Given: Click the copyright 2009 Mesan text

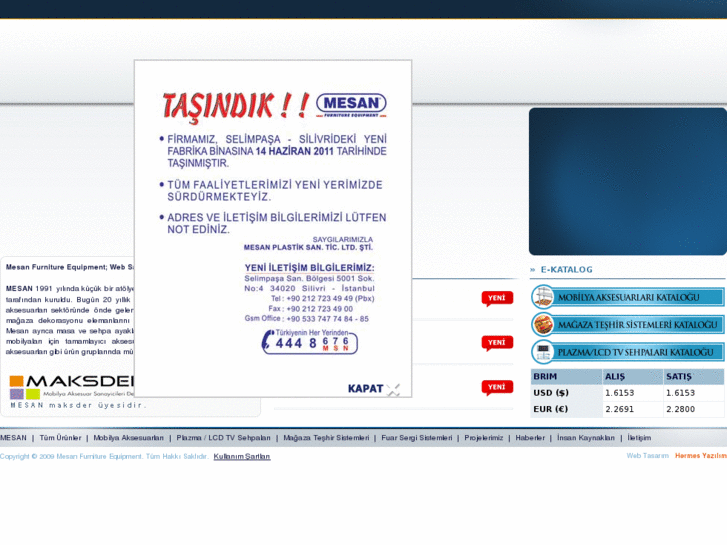Looking at the screenshot, I should pyautogui.click(x=104, y=456).
